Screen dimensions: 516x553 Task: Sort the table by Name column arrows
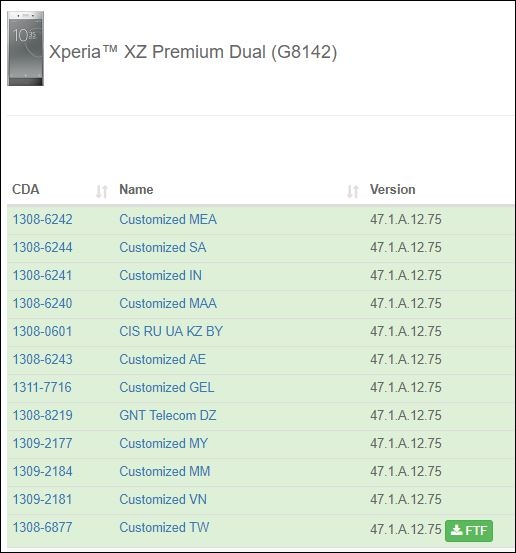353,192
